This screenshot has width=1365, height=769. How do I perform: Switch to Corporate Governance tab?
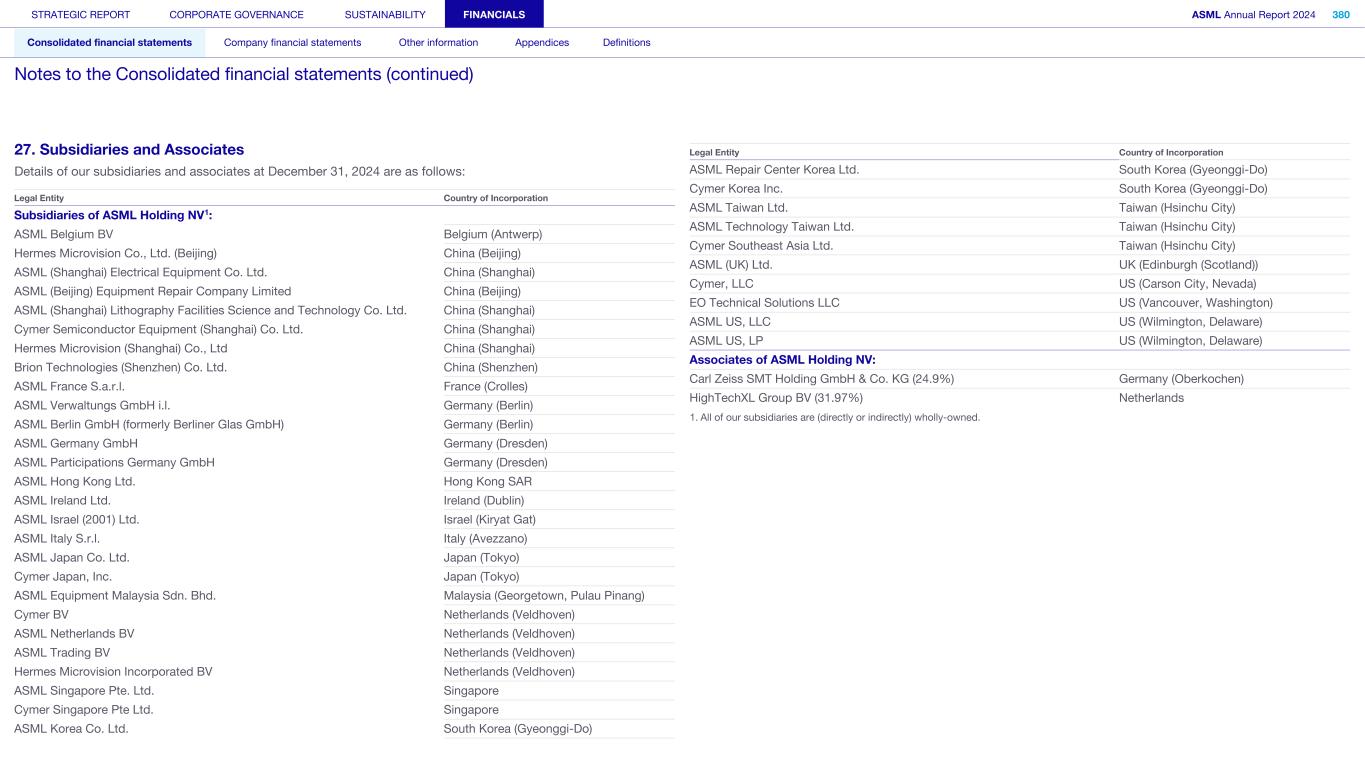[x=237, y=15]
